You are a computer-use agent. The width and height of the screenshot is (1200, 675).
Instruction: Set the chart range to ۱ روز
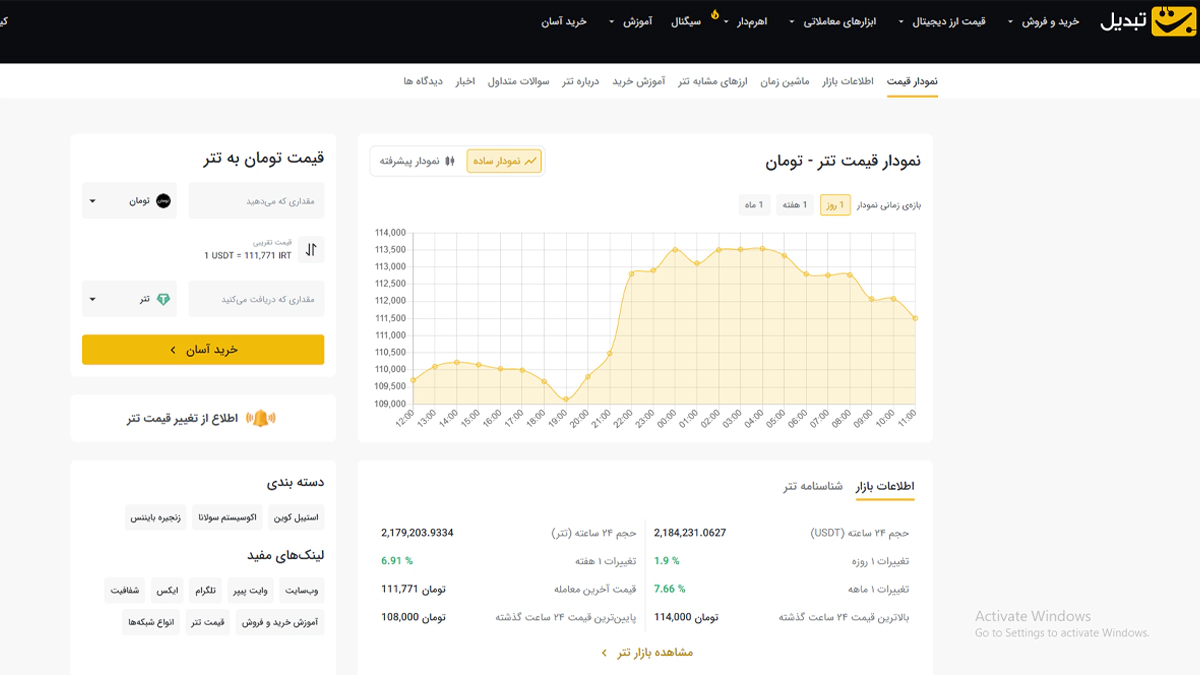(835, 205)
